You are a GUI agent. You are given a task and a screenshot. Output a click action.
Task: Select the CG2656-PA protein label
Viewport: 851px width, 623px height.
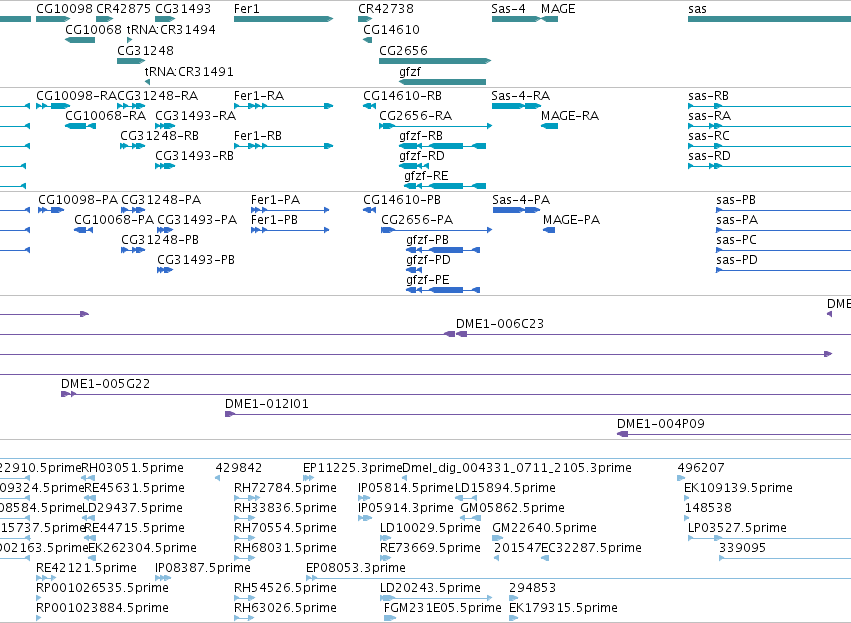pyautogui.click(x=417, y=220)
